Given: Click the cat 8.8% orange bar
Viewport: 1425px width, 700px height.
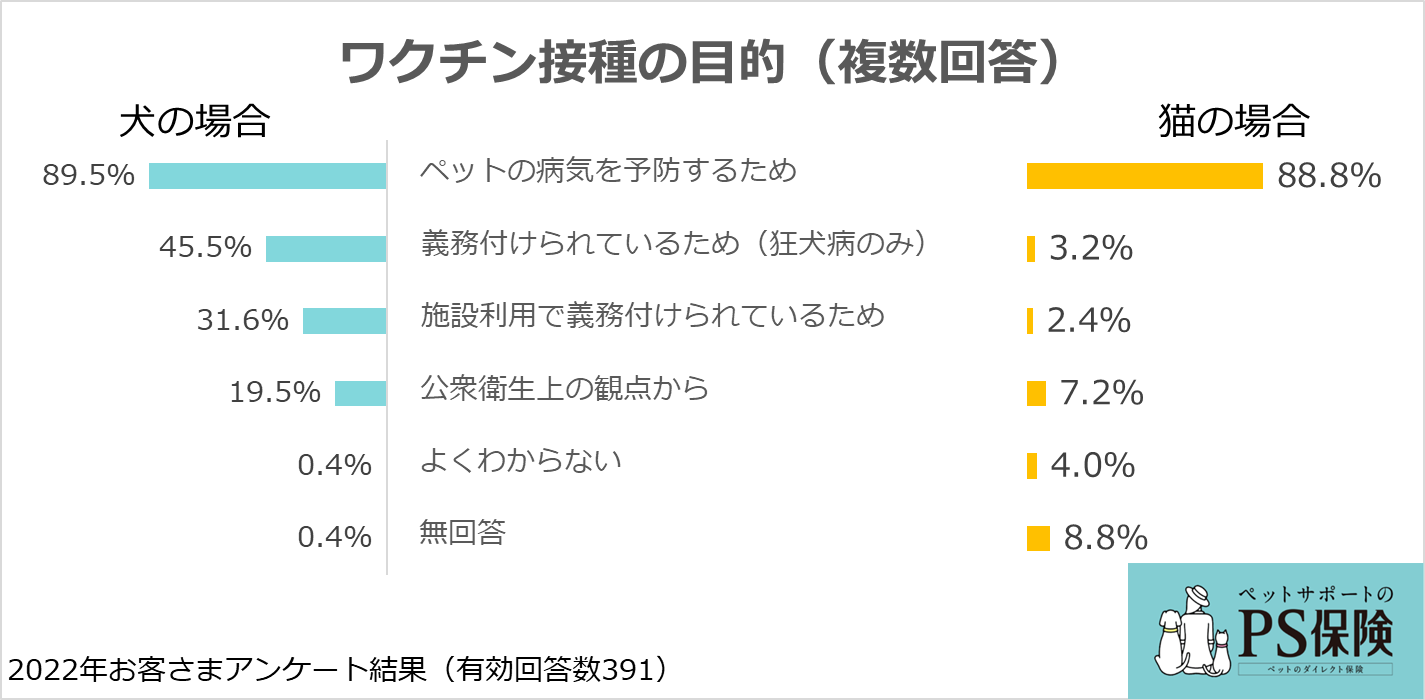Looking at the screenshot, I should pyautogui.click(x=1038, y=538).
